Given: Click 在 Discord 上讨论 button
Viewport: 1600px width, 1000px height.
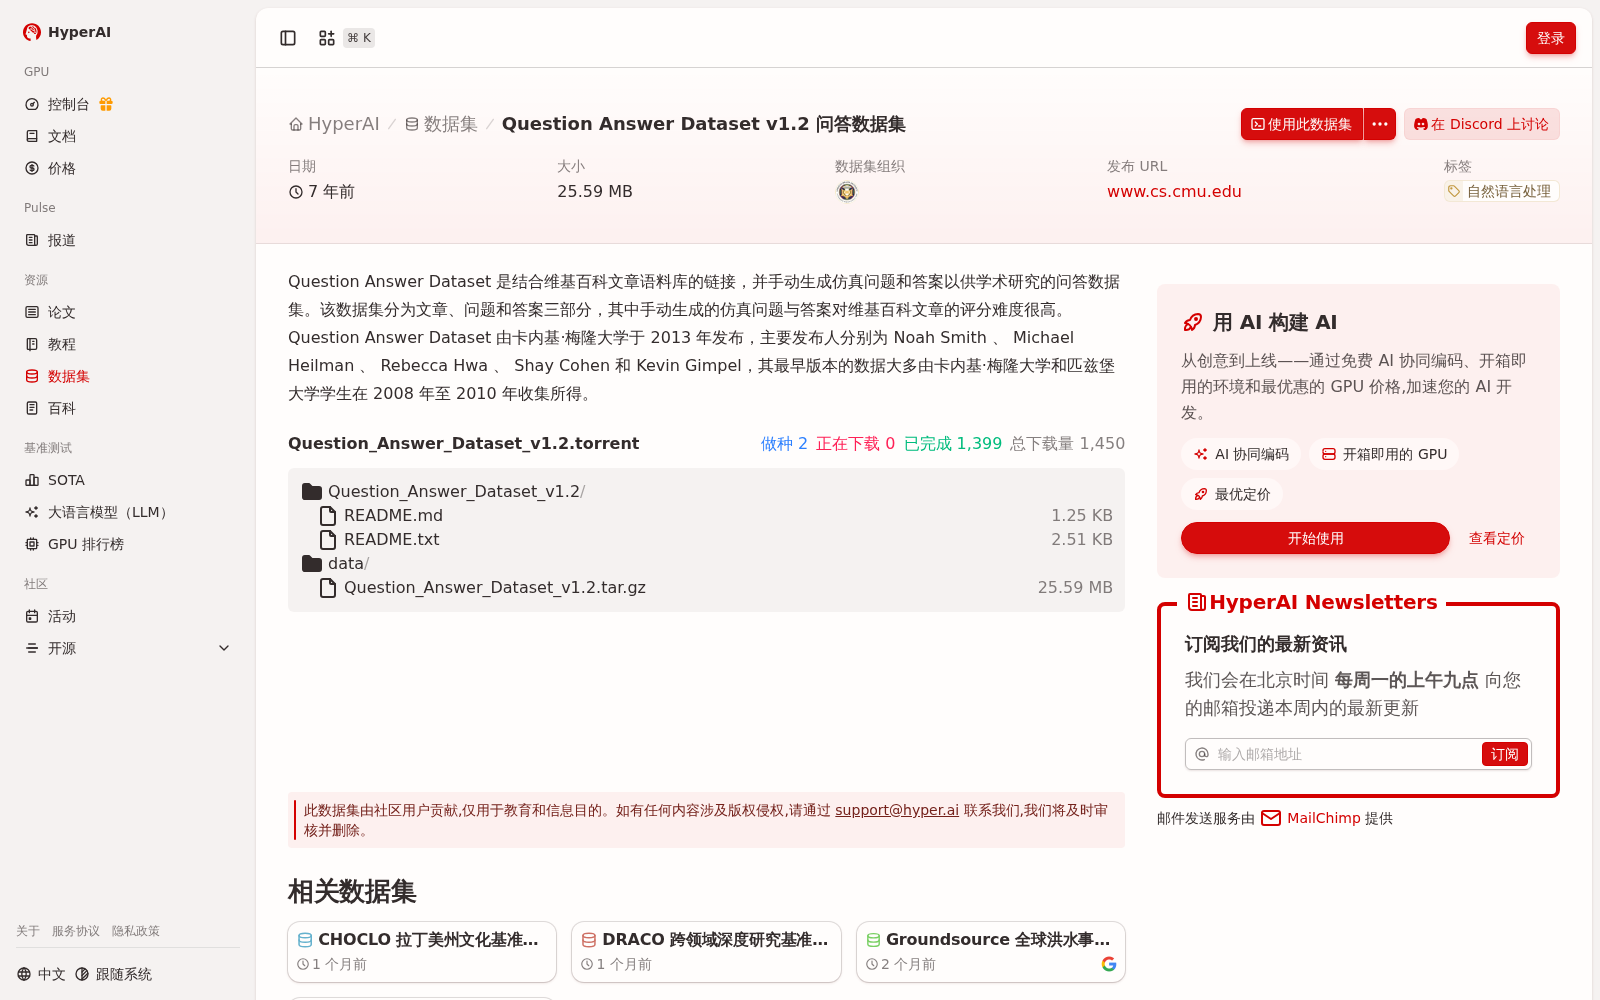Looking at the screenshot, I should pyautogui.click(x=1482, y=124).
